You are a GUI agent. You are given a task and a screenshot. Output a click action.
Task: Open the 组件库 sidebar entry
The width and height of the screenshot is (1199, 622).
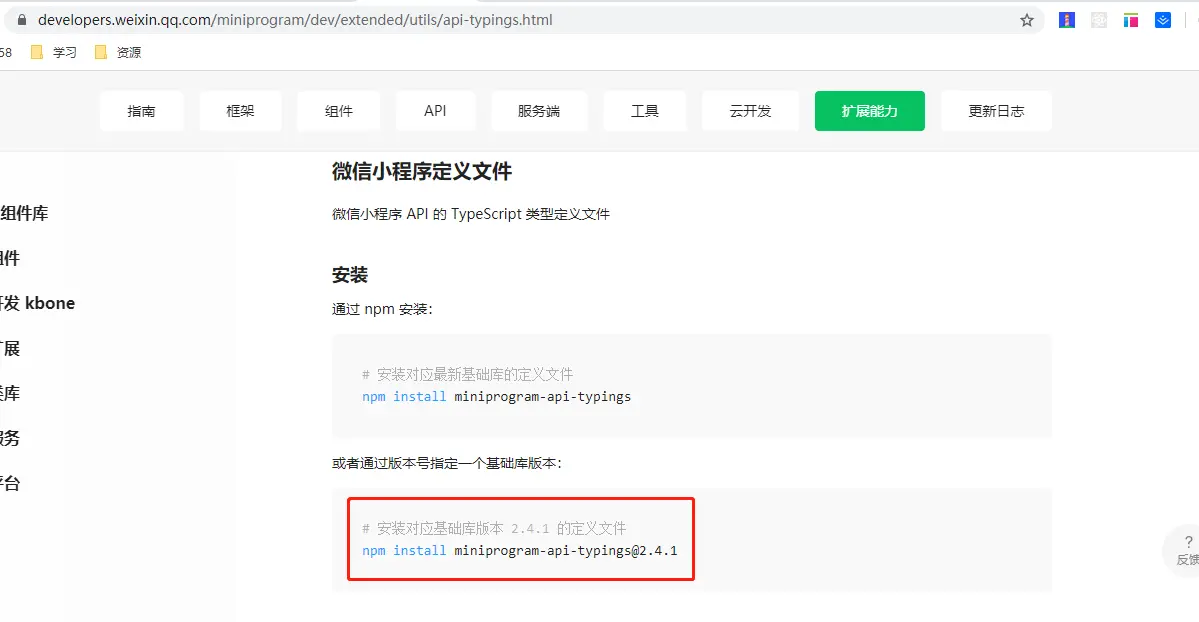point(24,213)
